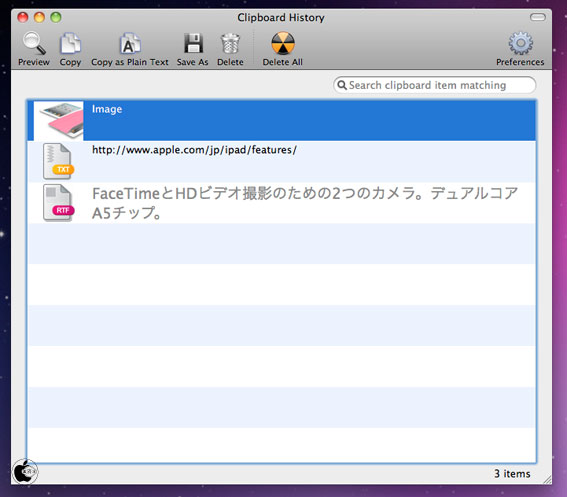Open Preferences via the gear icon
This screenshot has height=497, width=567.
(520, 43)
